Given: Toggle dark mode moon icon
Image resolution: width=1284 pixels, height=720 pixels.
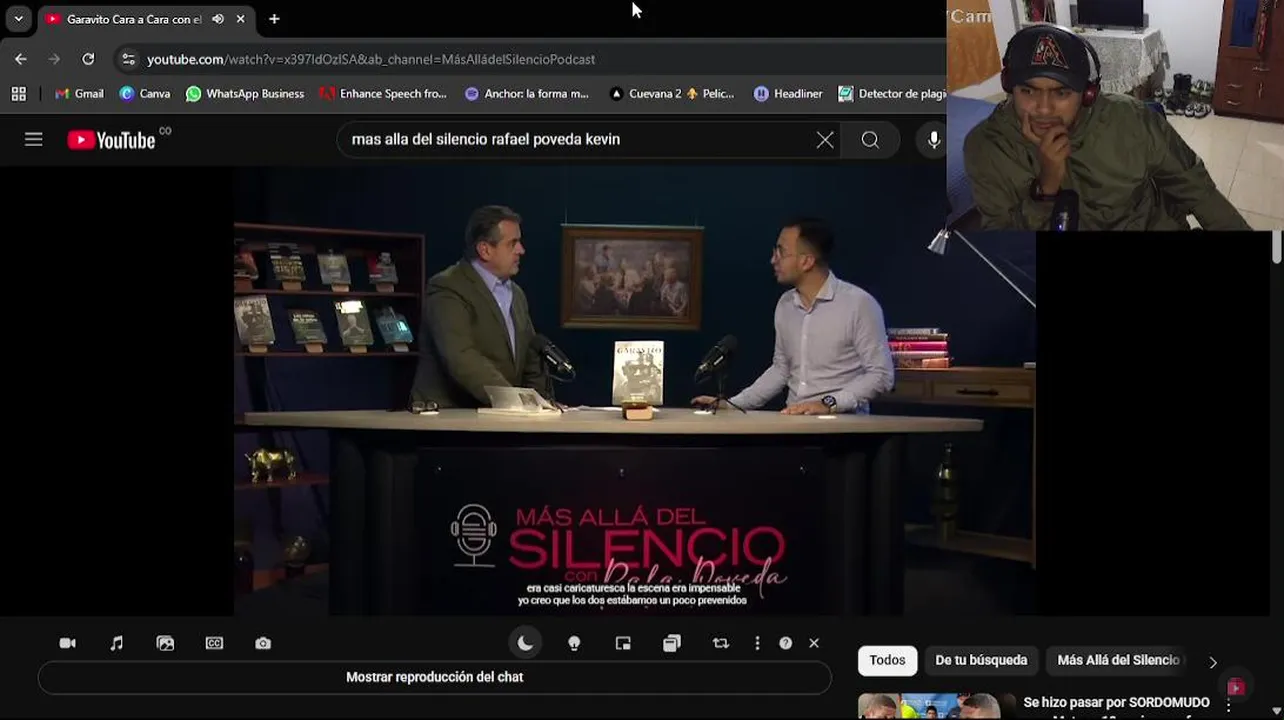Looking at the screenshot, I should pyautogui.click(x=525, y=643).
